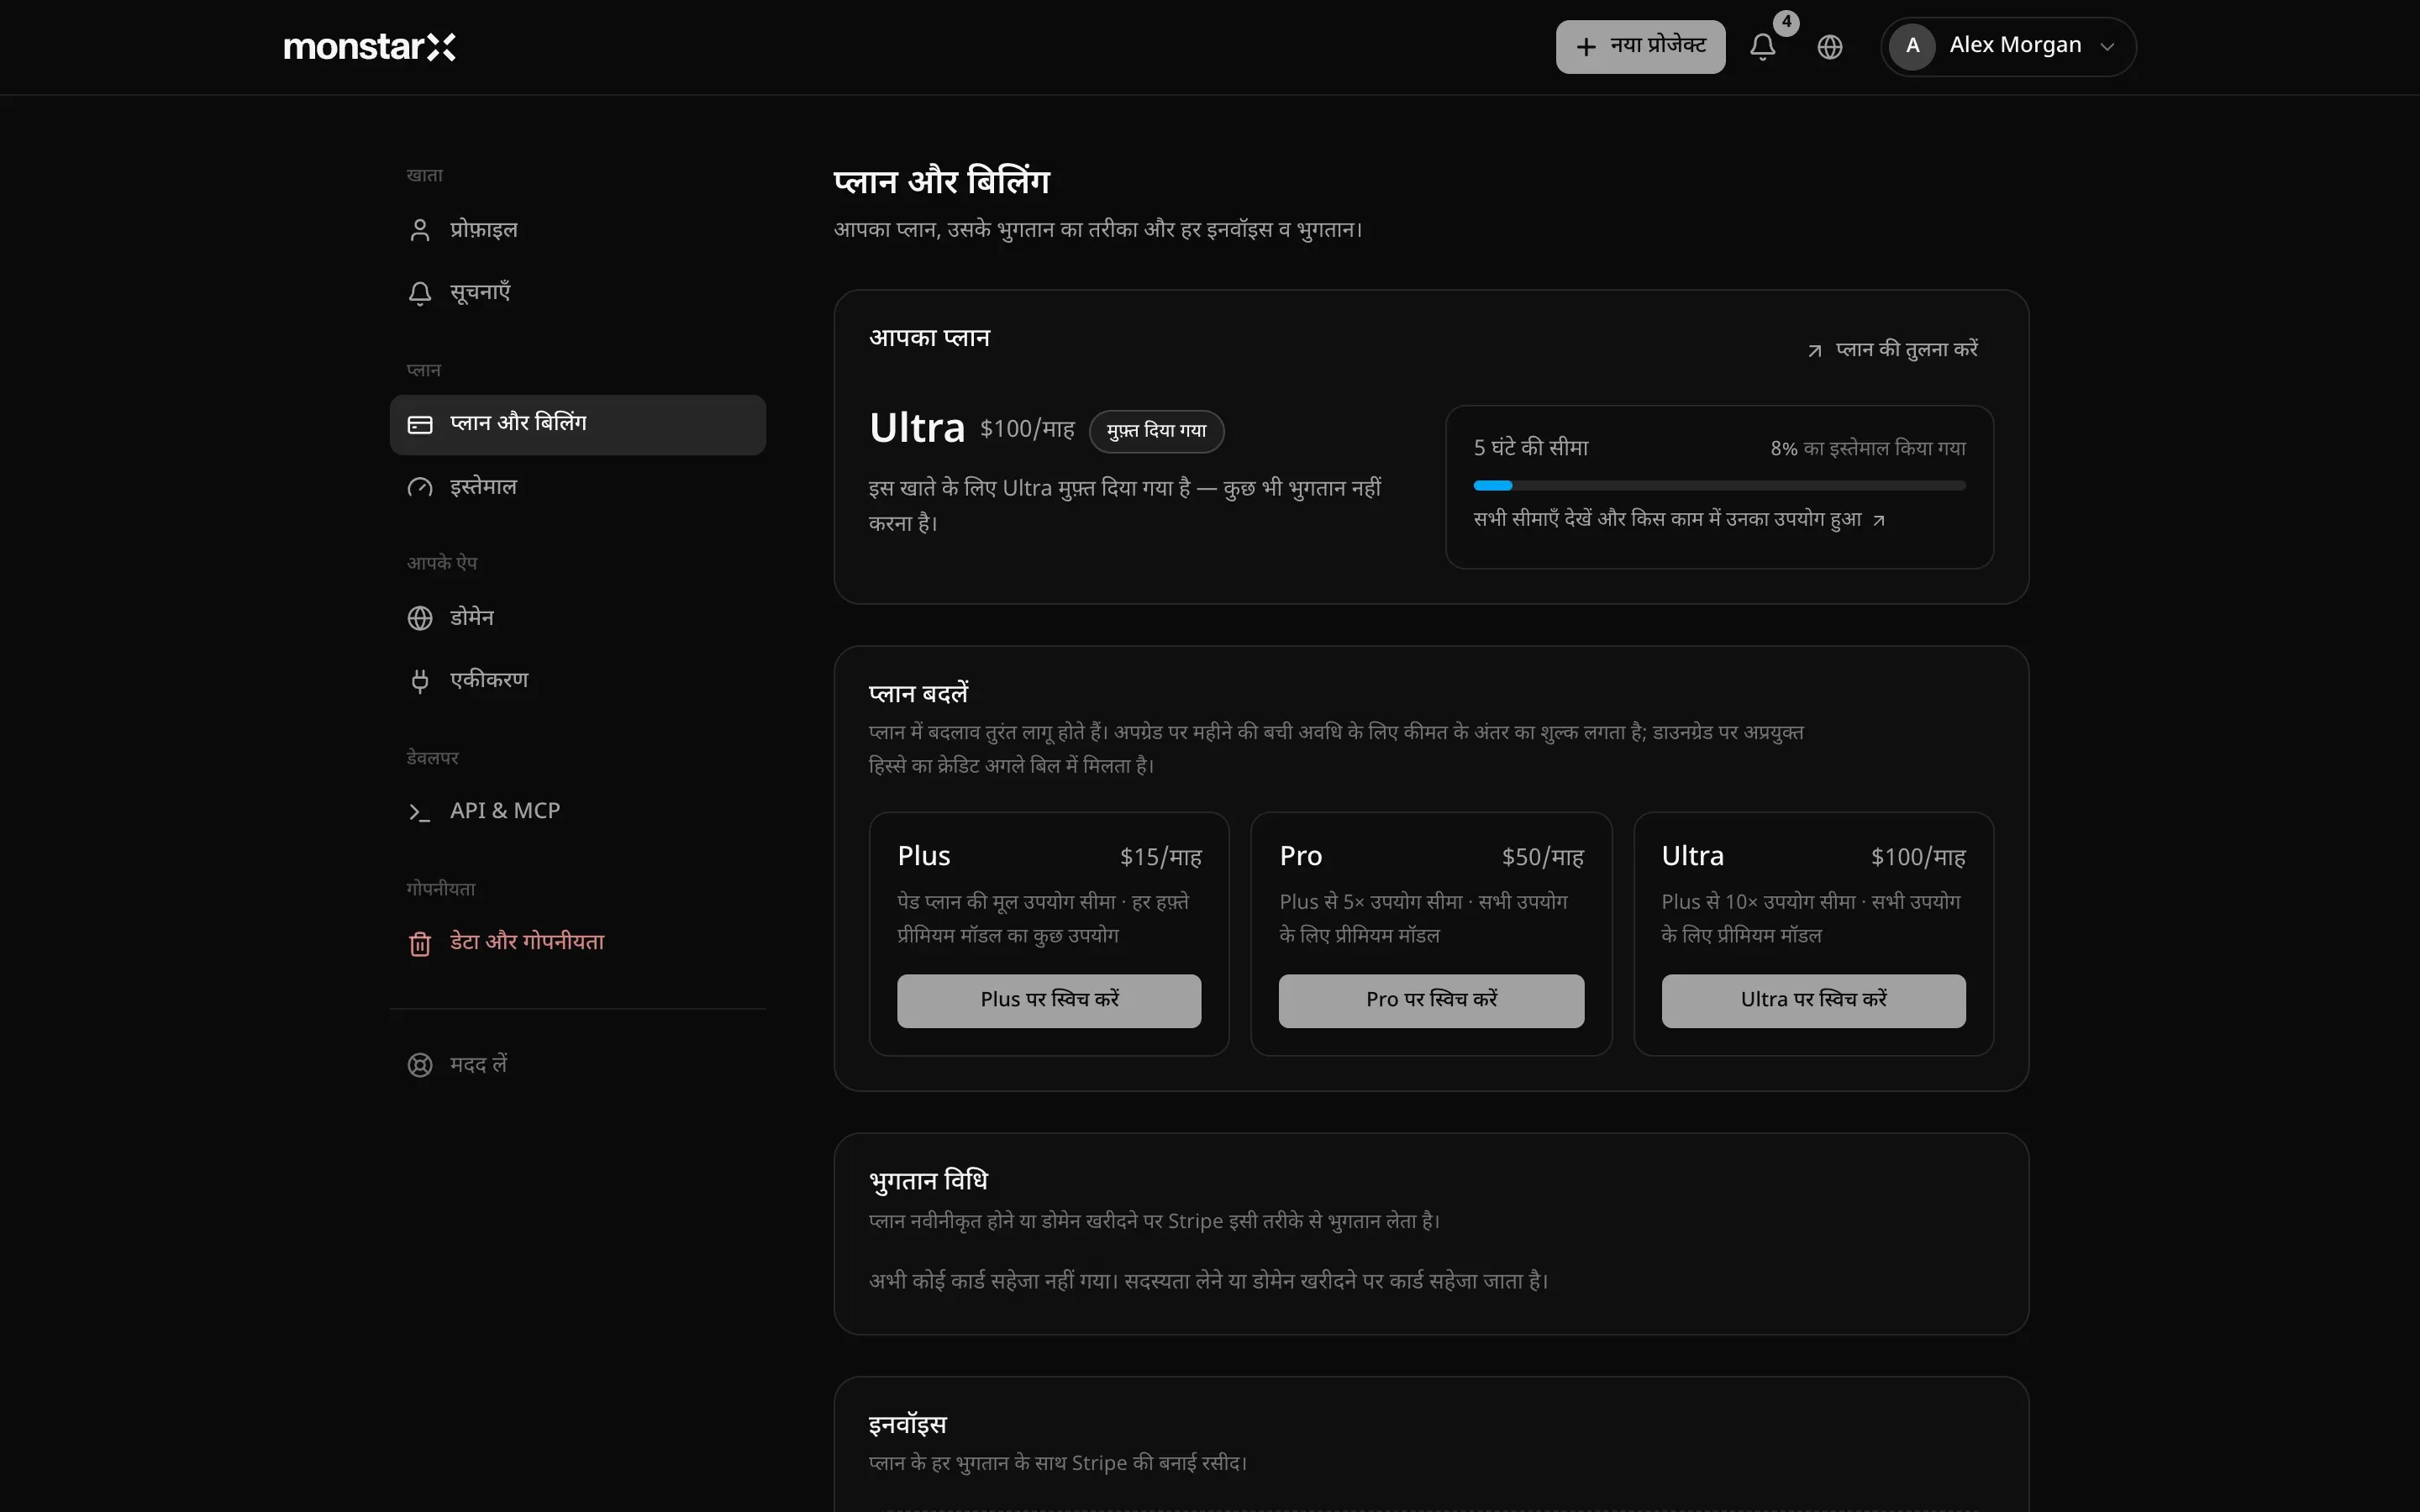
Task: Open सभी सीमाएँ देखें usage link
Action: pyautogui.click(x=1679, y=519)
